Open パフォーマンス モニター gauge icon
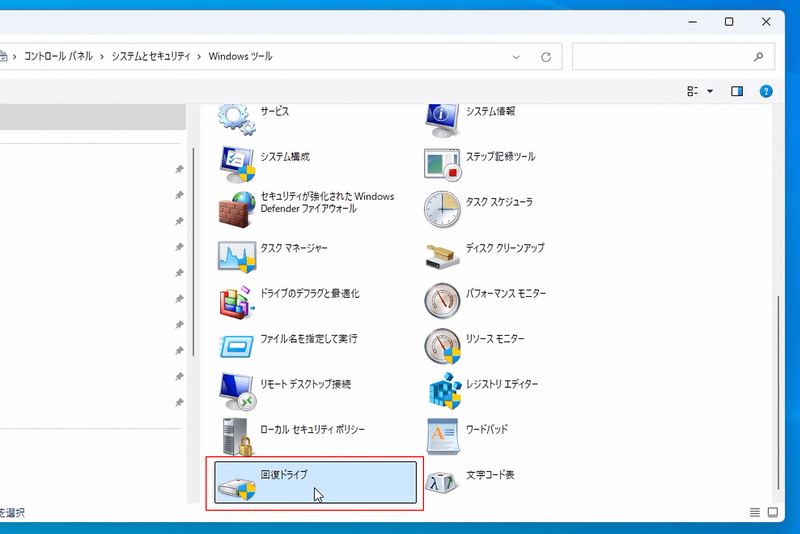The height and width of the screenshot is (534, 800). click(442, 300)
